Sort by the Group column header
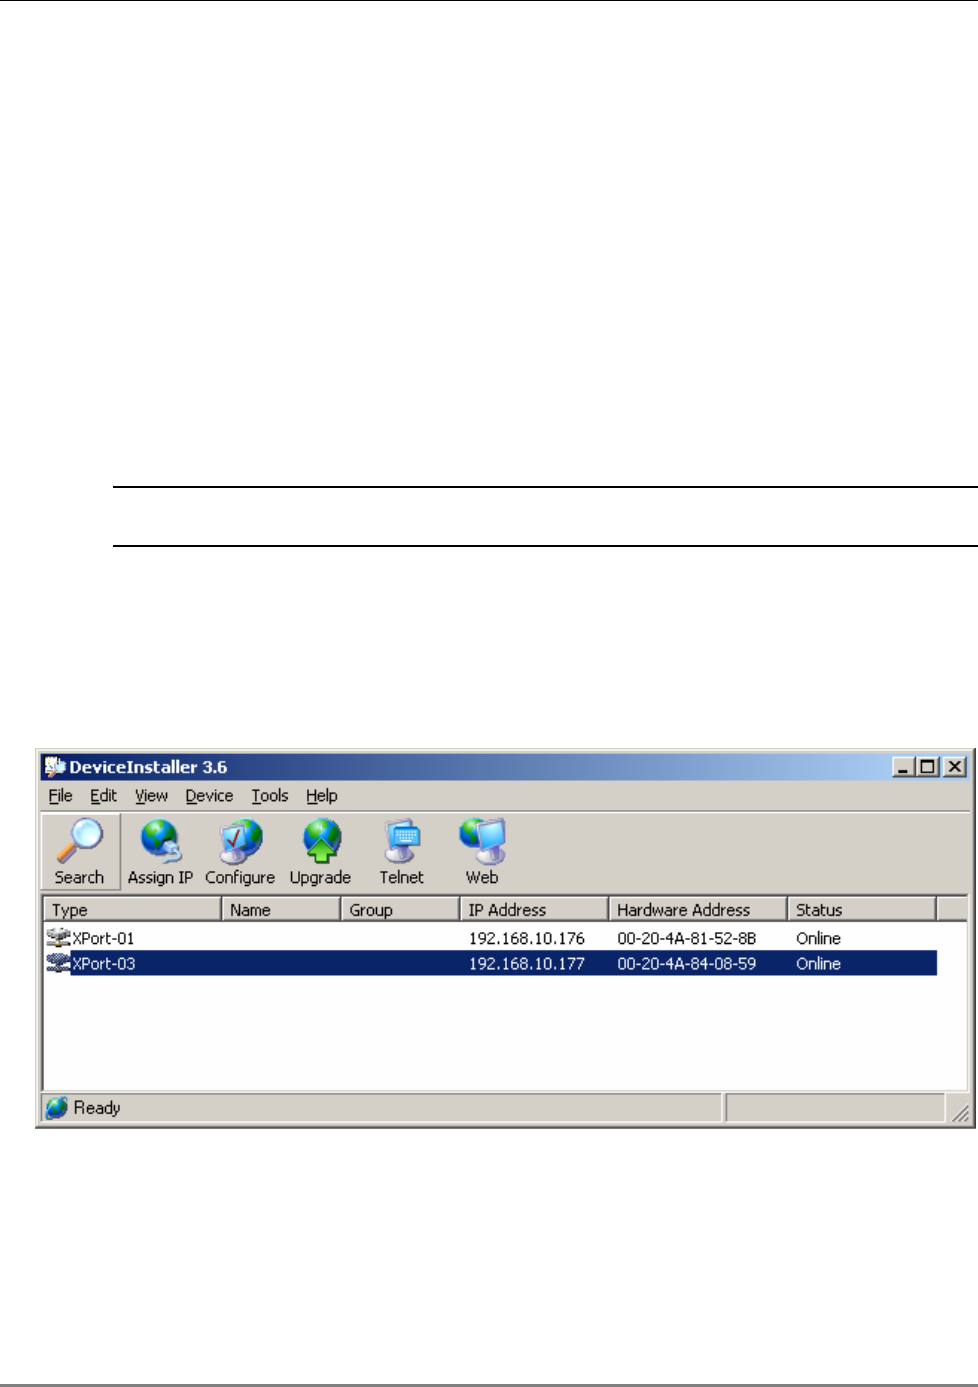978x1387 pixels. pyautogui.click(x=400, y=909)
